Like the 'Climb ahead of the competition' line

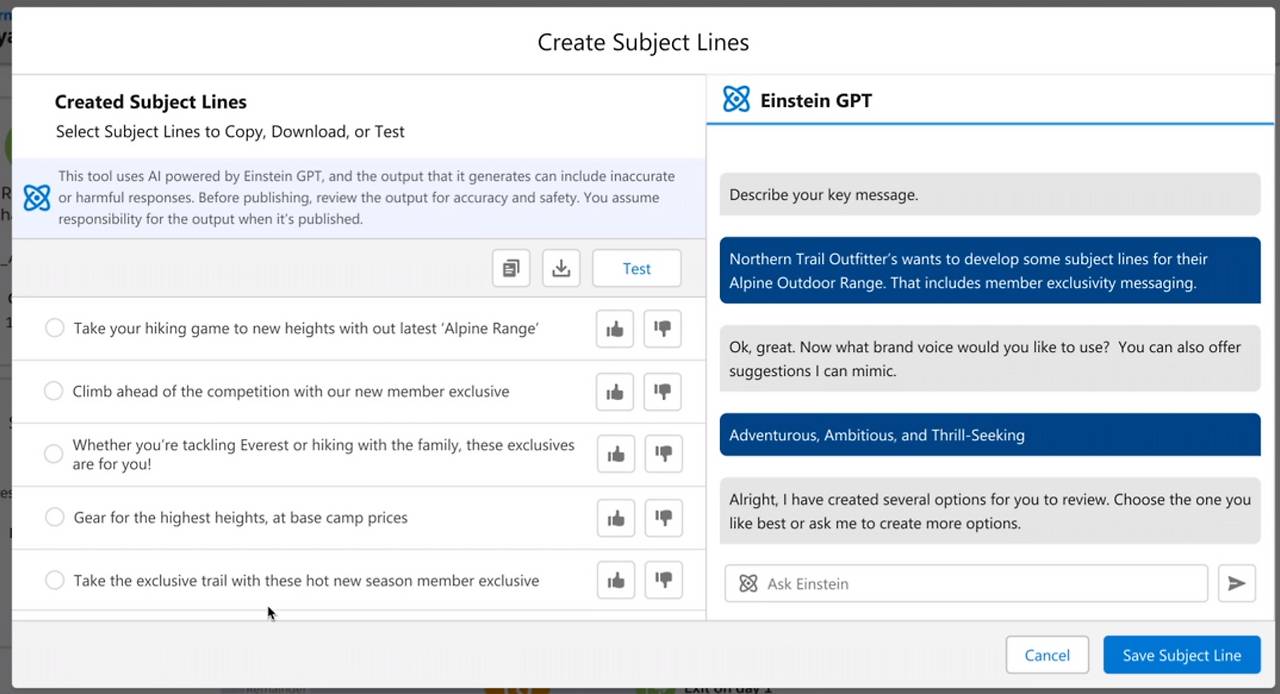tap(615, 392)
